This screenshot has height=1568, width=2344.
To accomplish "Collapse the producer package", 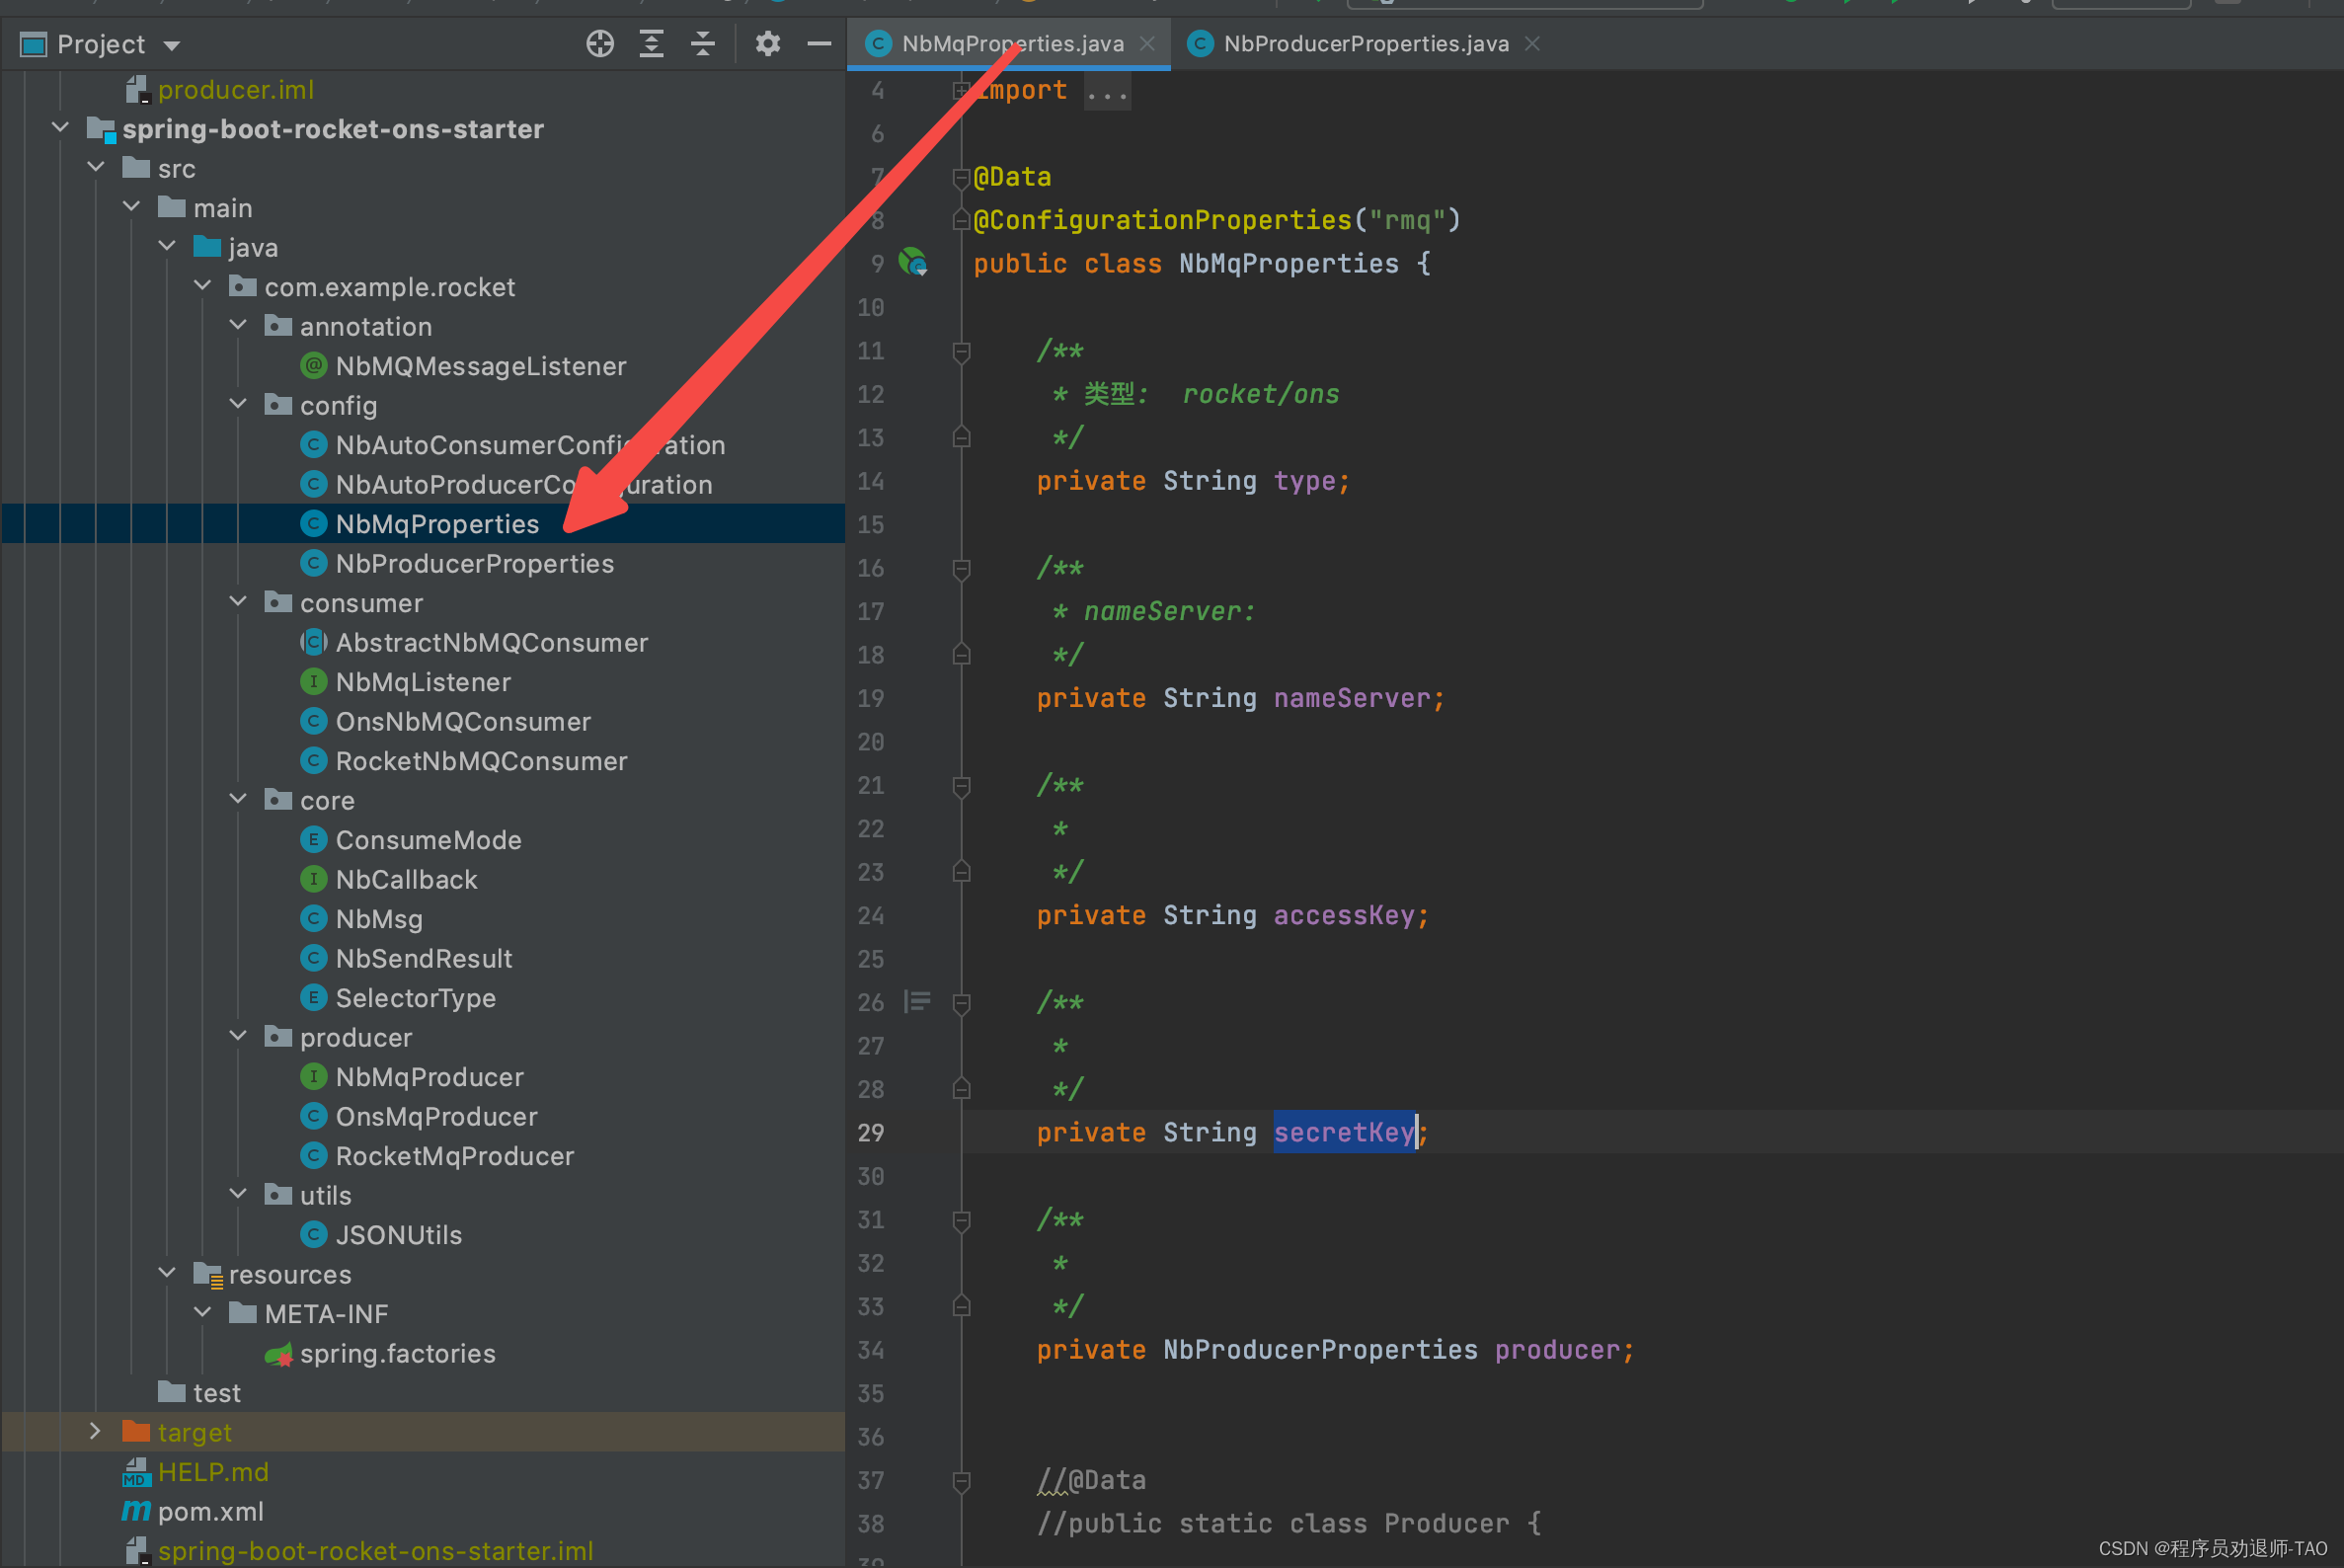I will [238, 1037].
